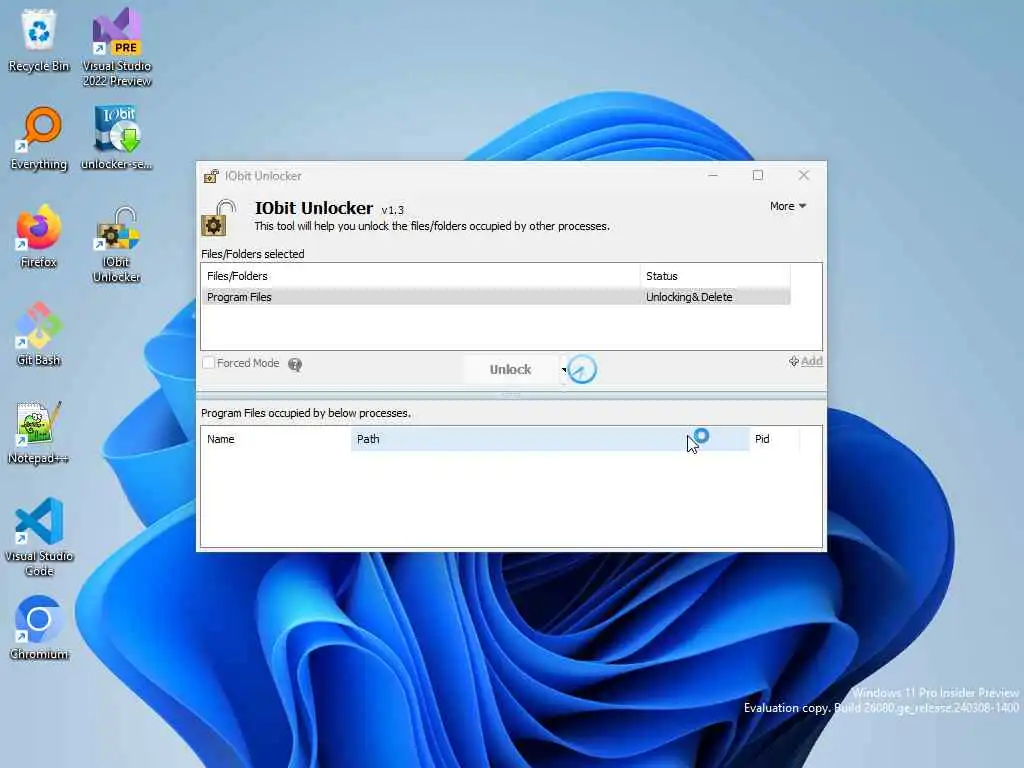Screen dimensions: 1024x768
Task: Launch Notepad++ from the desktop
Action: 39,432
